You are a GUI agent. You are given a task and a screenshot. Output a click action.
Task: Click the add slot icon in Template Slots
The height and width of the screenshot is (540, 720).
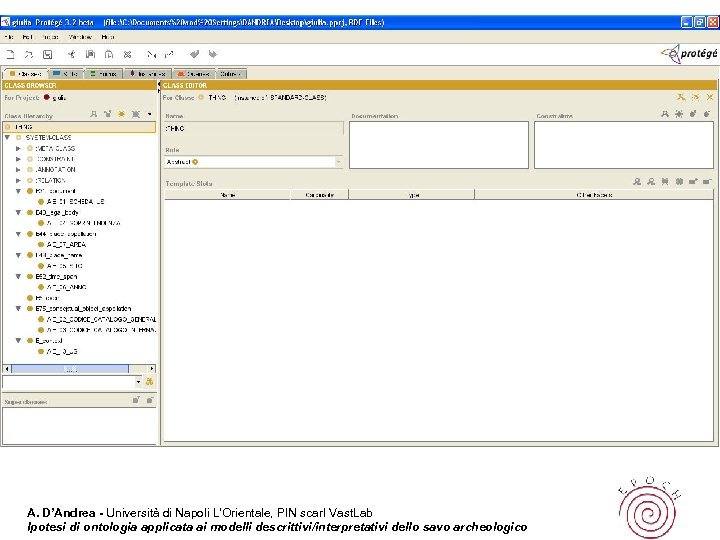click(693, 181)
